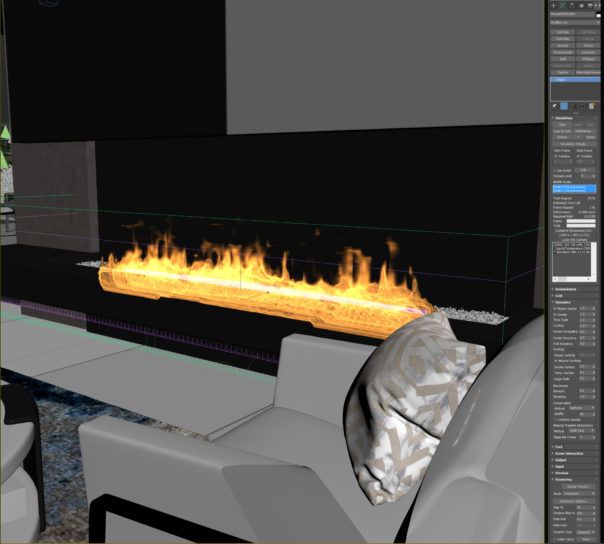Click the object color swatch beside name field
Image resolution: width=604 pixels, height=544 pixels.
598,15
